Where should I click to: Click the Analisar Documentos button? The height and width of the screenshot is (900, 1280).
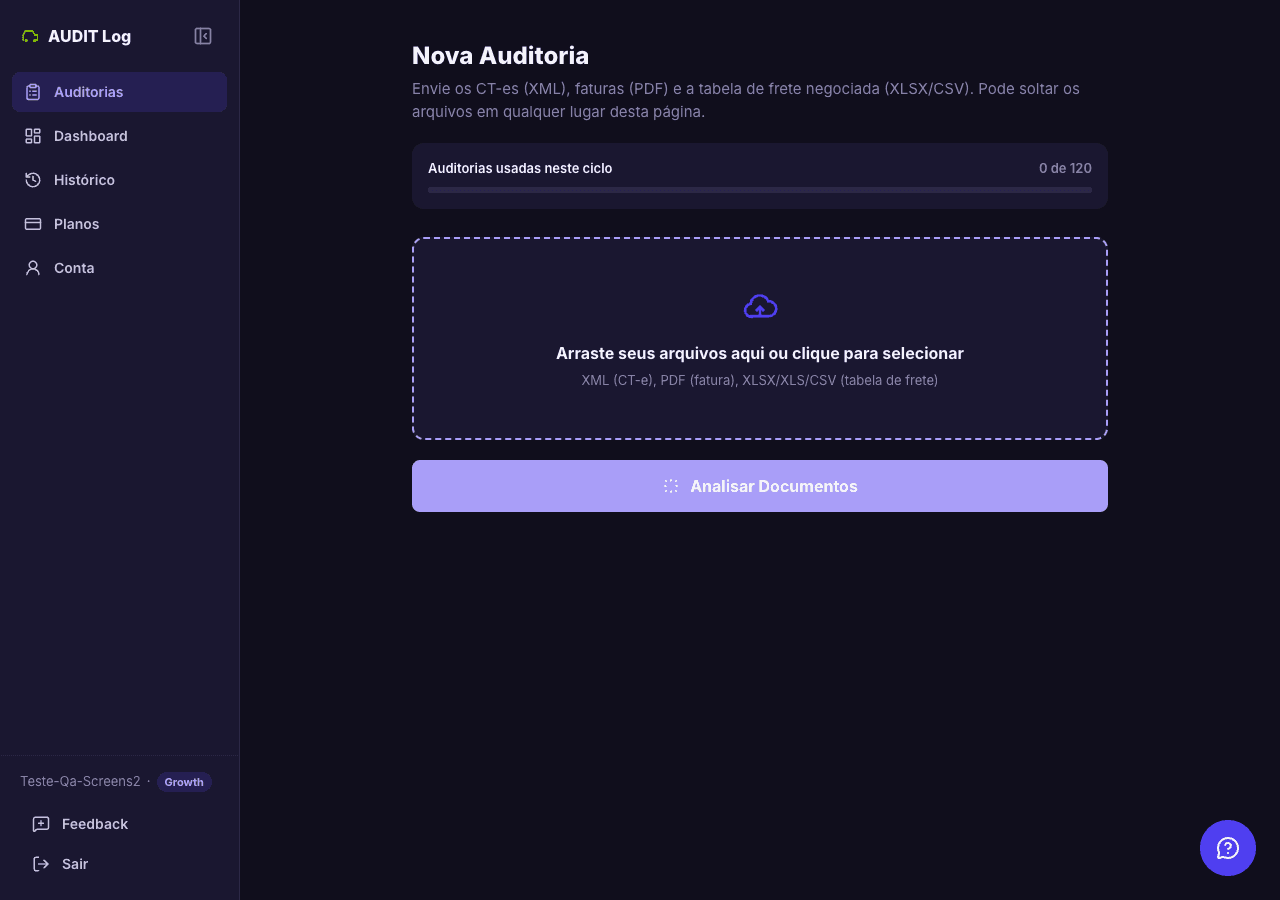click(760, 486)
